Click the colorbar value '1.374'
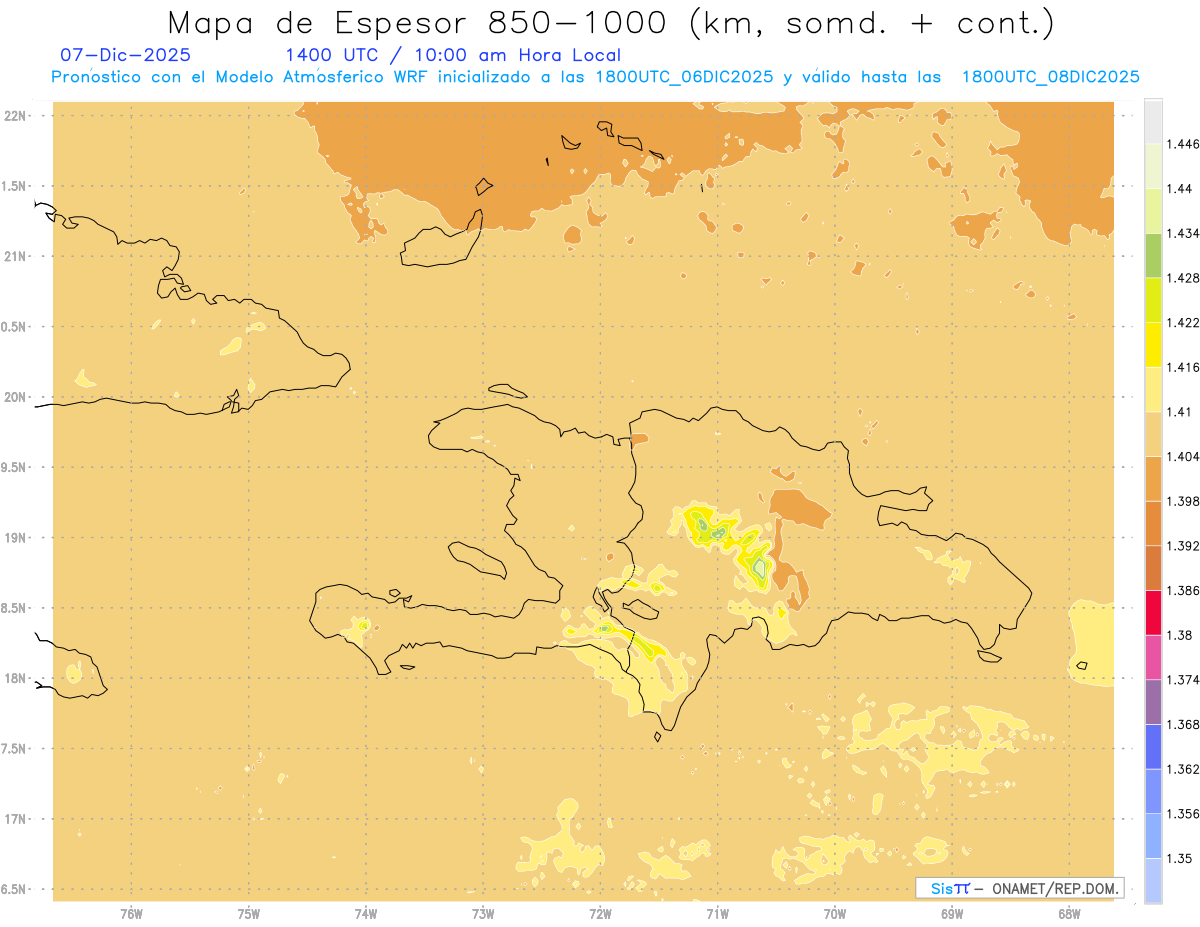1200x927 pixels. point(1185,680)
